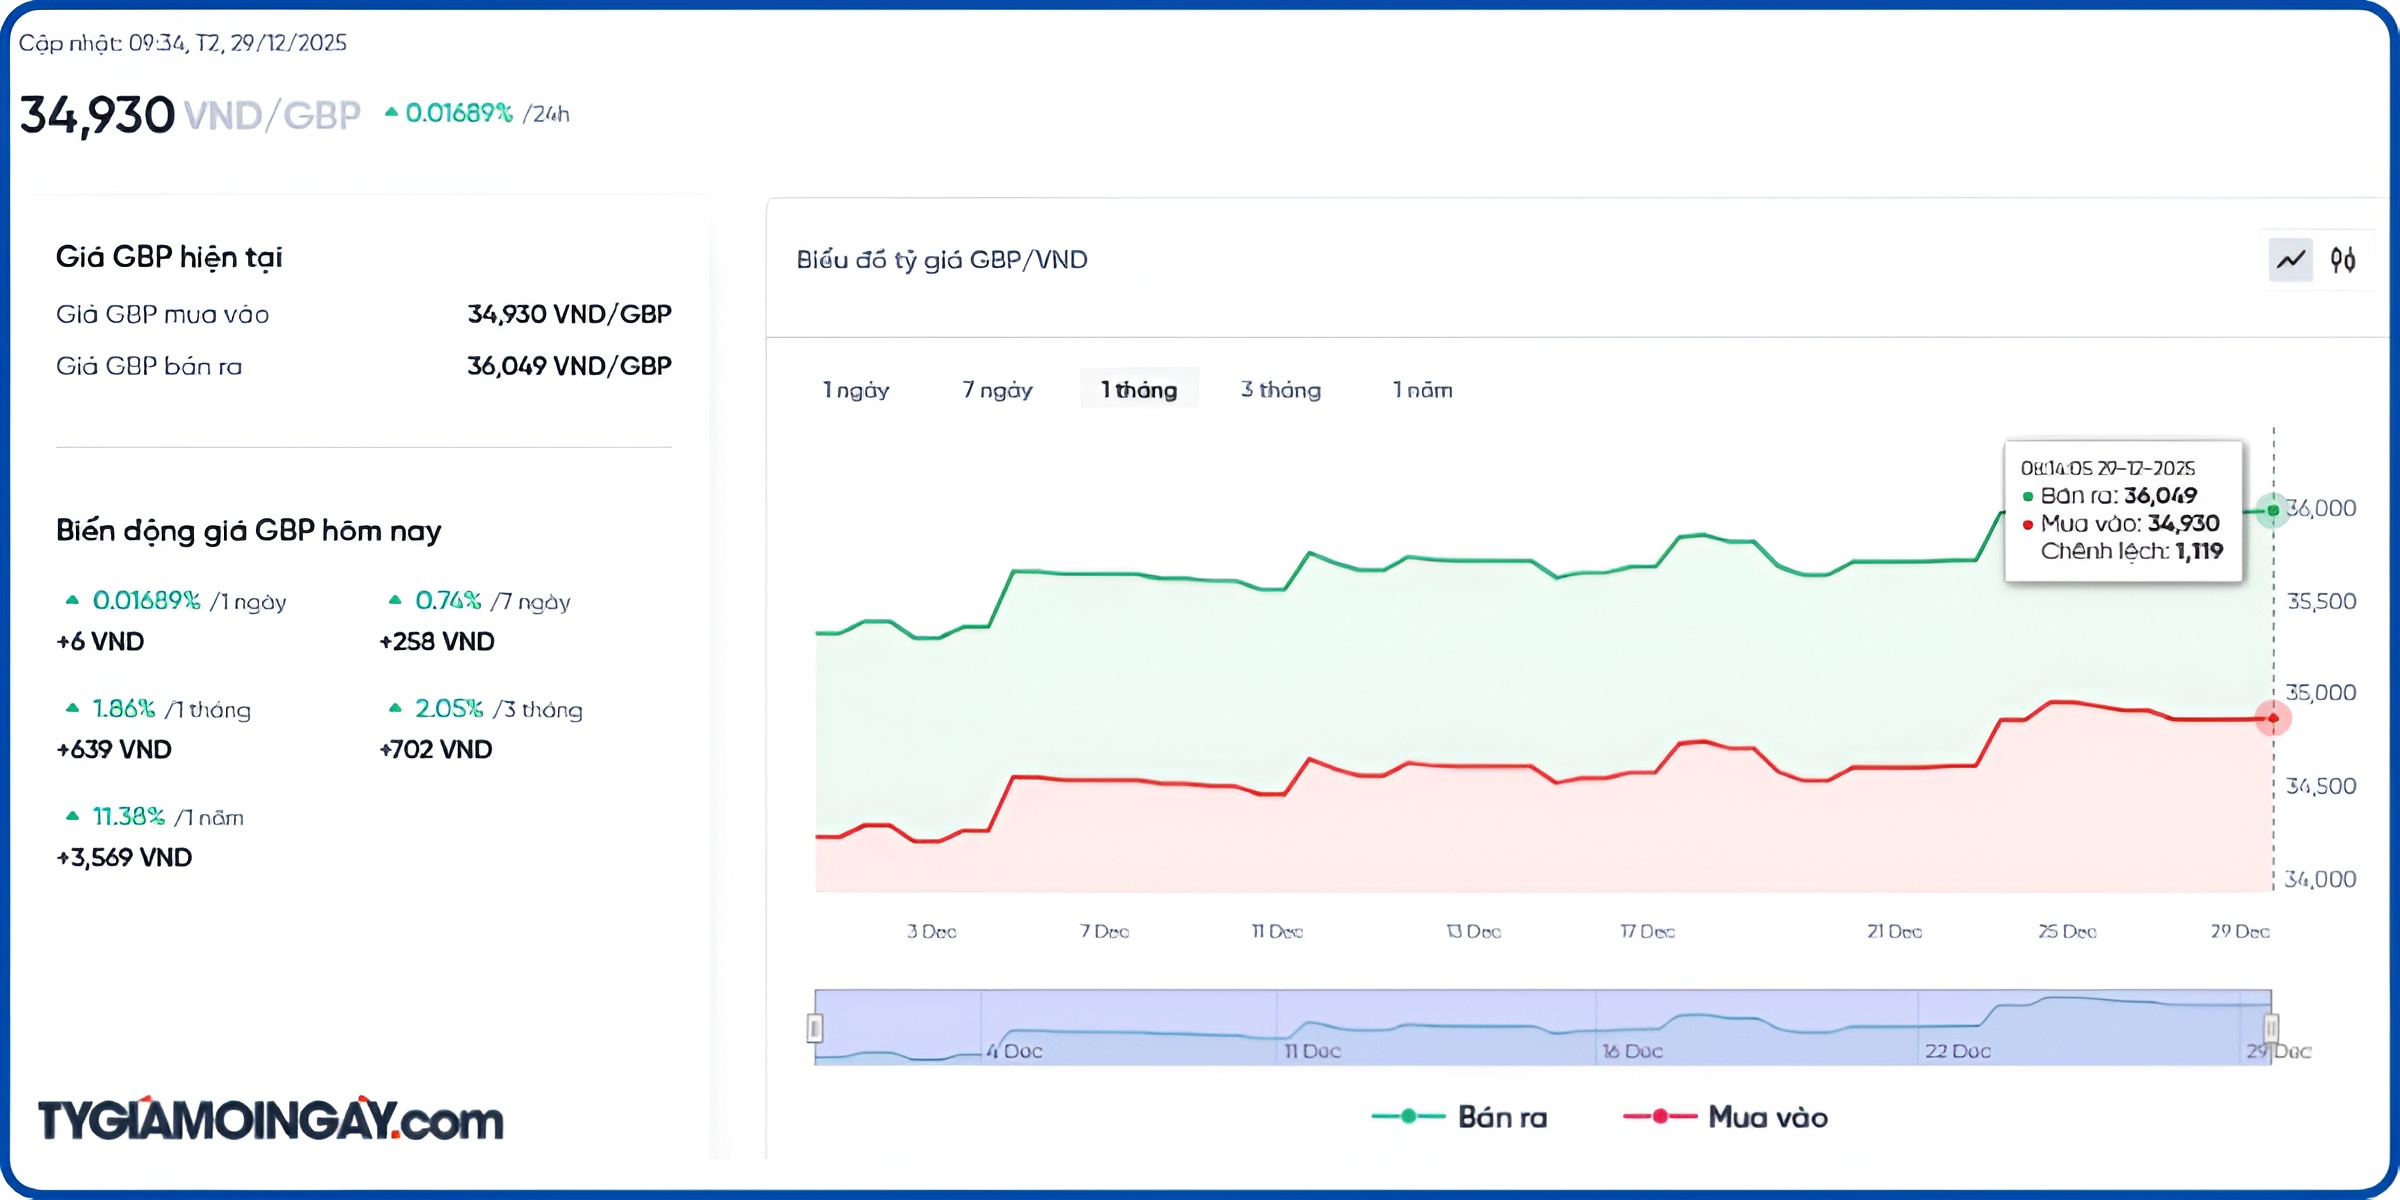The height and width of the screenshot is (1200, 2400).
Task: Click the chart tooltip box
Action: (2123, 510)
